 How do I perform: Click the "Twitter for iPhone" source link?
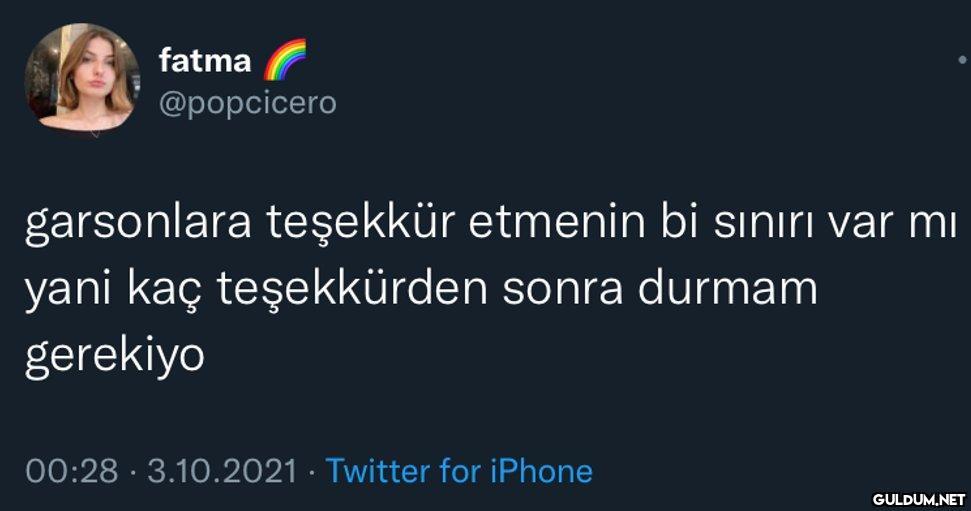[x=459, y=470]
